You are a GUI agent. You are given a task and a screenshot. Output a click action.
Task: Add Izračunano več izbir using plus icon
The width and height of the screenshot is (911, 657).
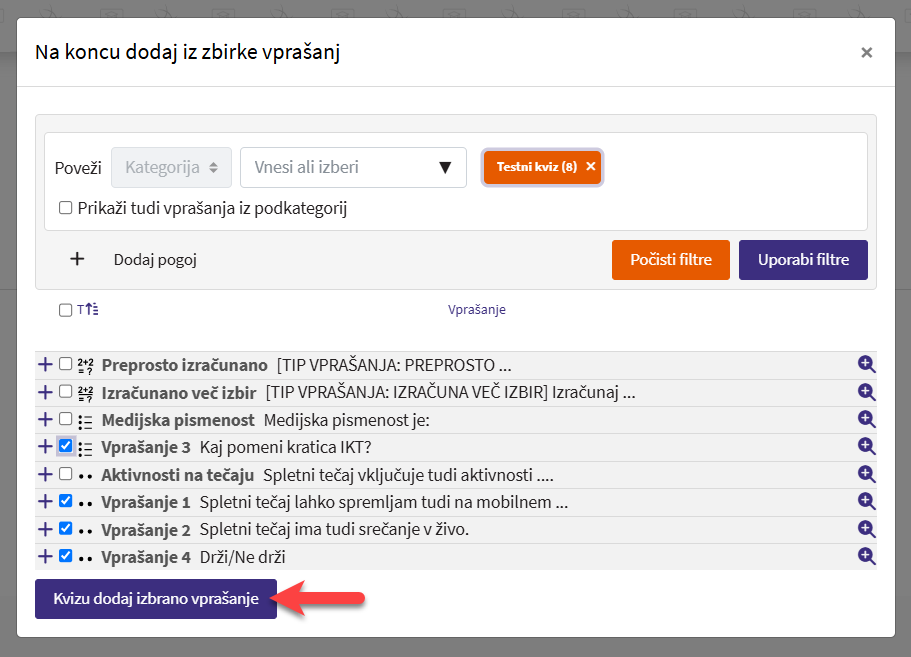pyautogui.click(x=45, y=392)
